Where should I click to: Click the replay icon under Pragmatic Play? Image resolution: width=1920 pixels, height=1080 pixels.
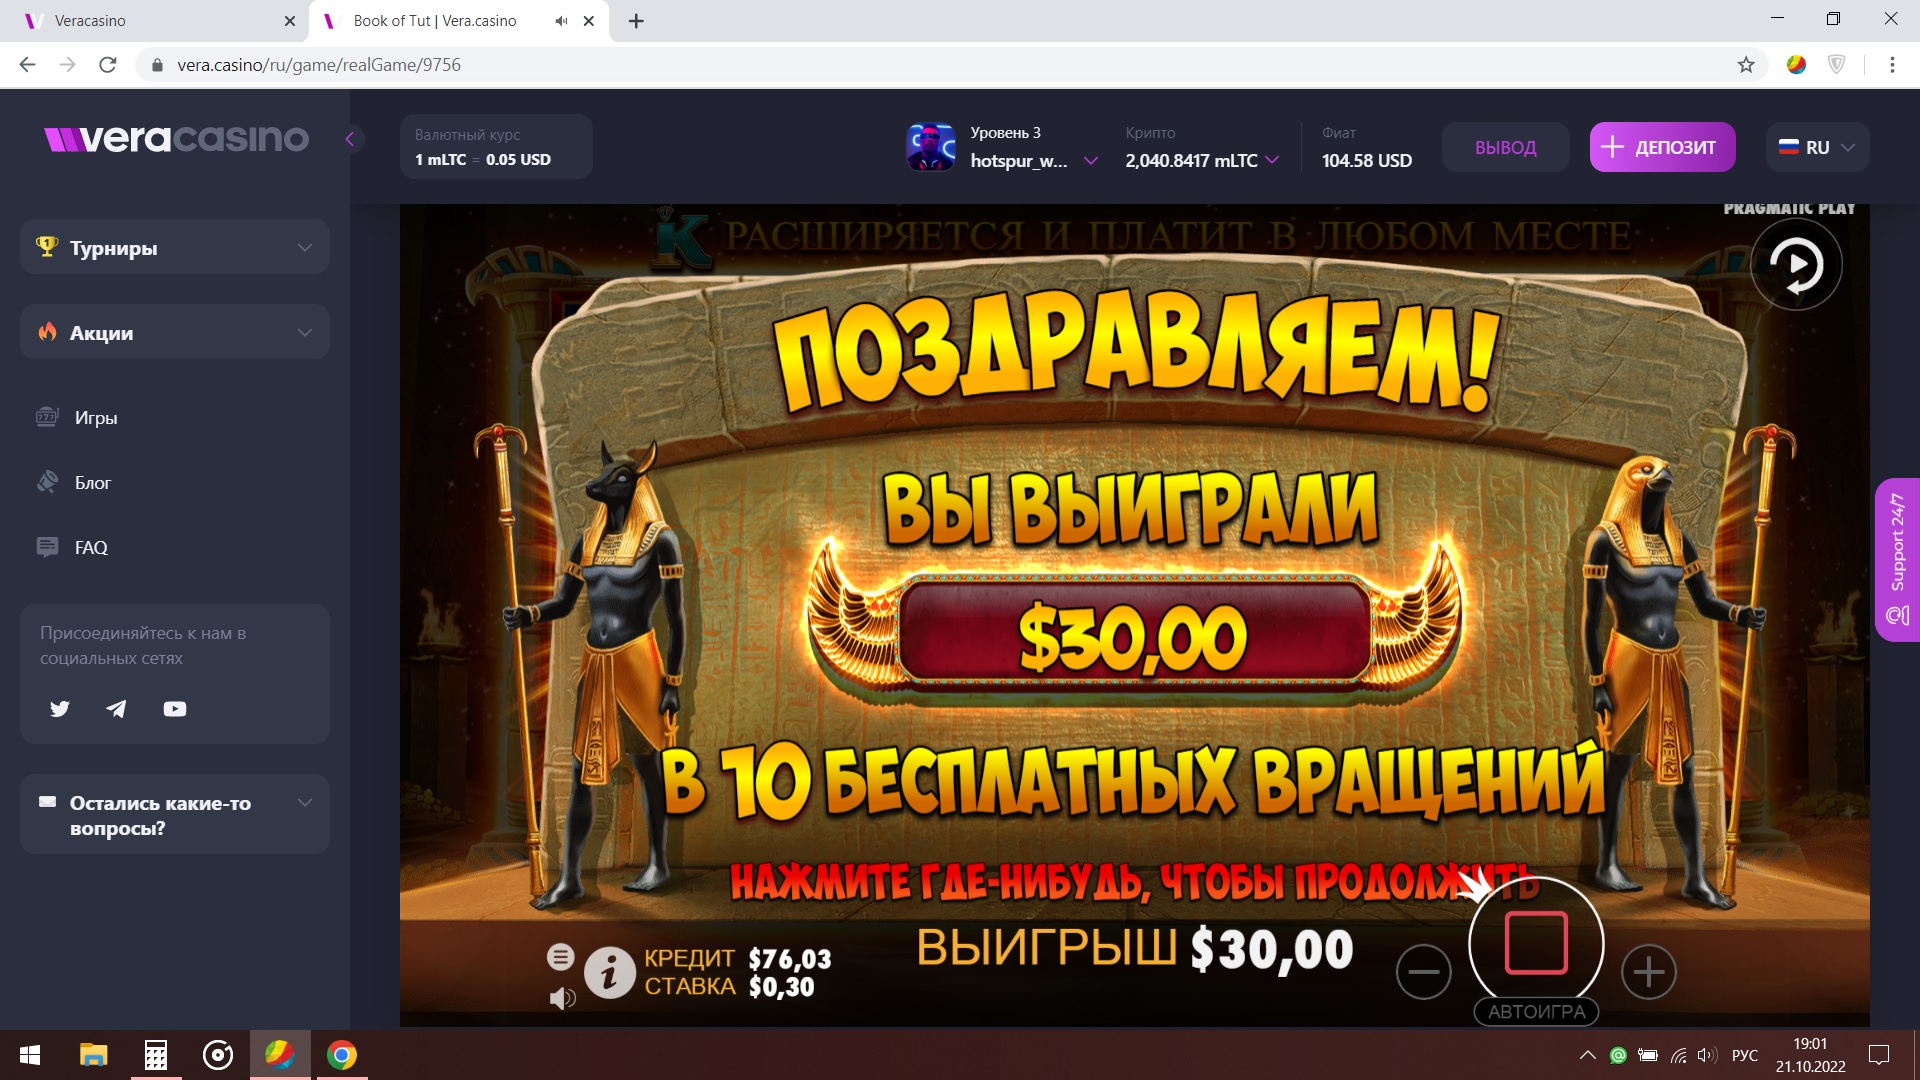pyautogui.click(x=1796, y=265)
